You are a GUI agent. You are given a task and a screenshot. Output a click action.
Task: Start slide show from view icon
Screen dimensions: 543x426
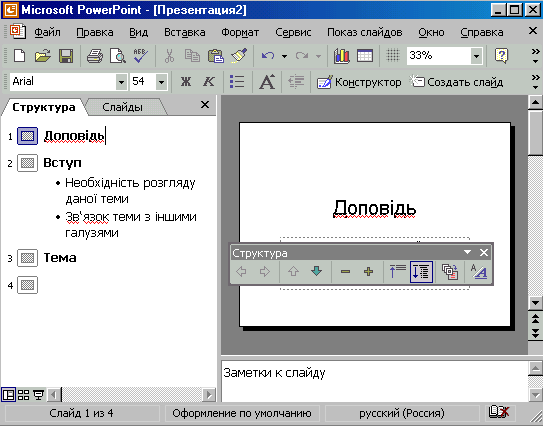coord(38,395)
